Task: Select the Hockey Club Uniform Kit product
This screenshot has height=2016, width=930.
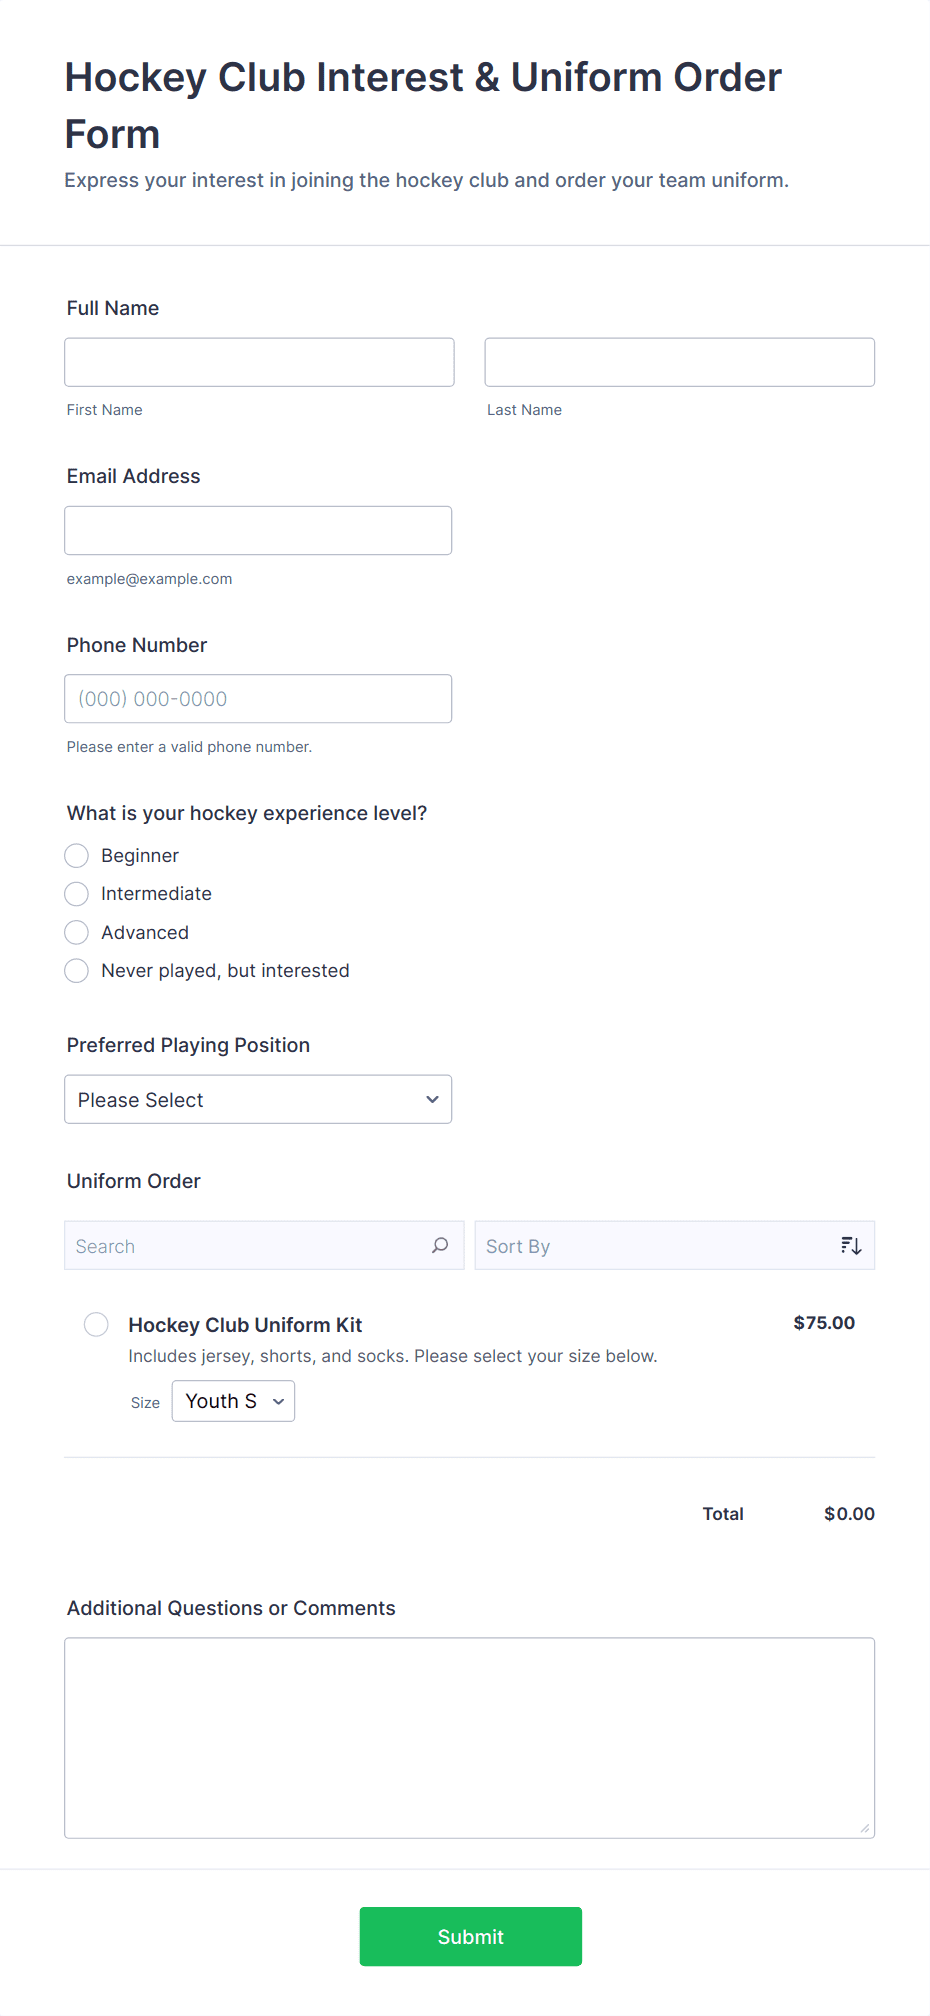Action: 96,1323
